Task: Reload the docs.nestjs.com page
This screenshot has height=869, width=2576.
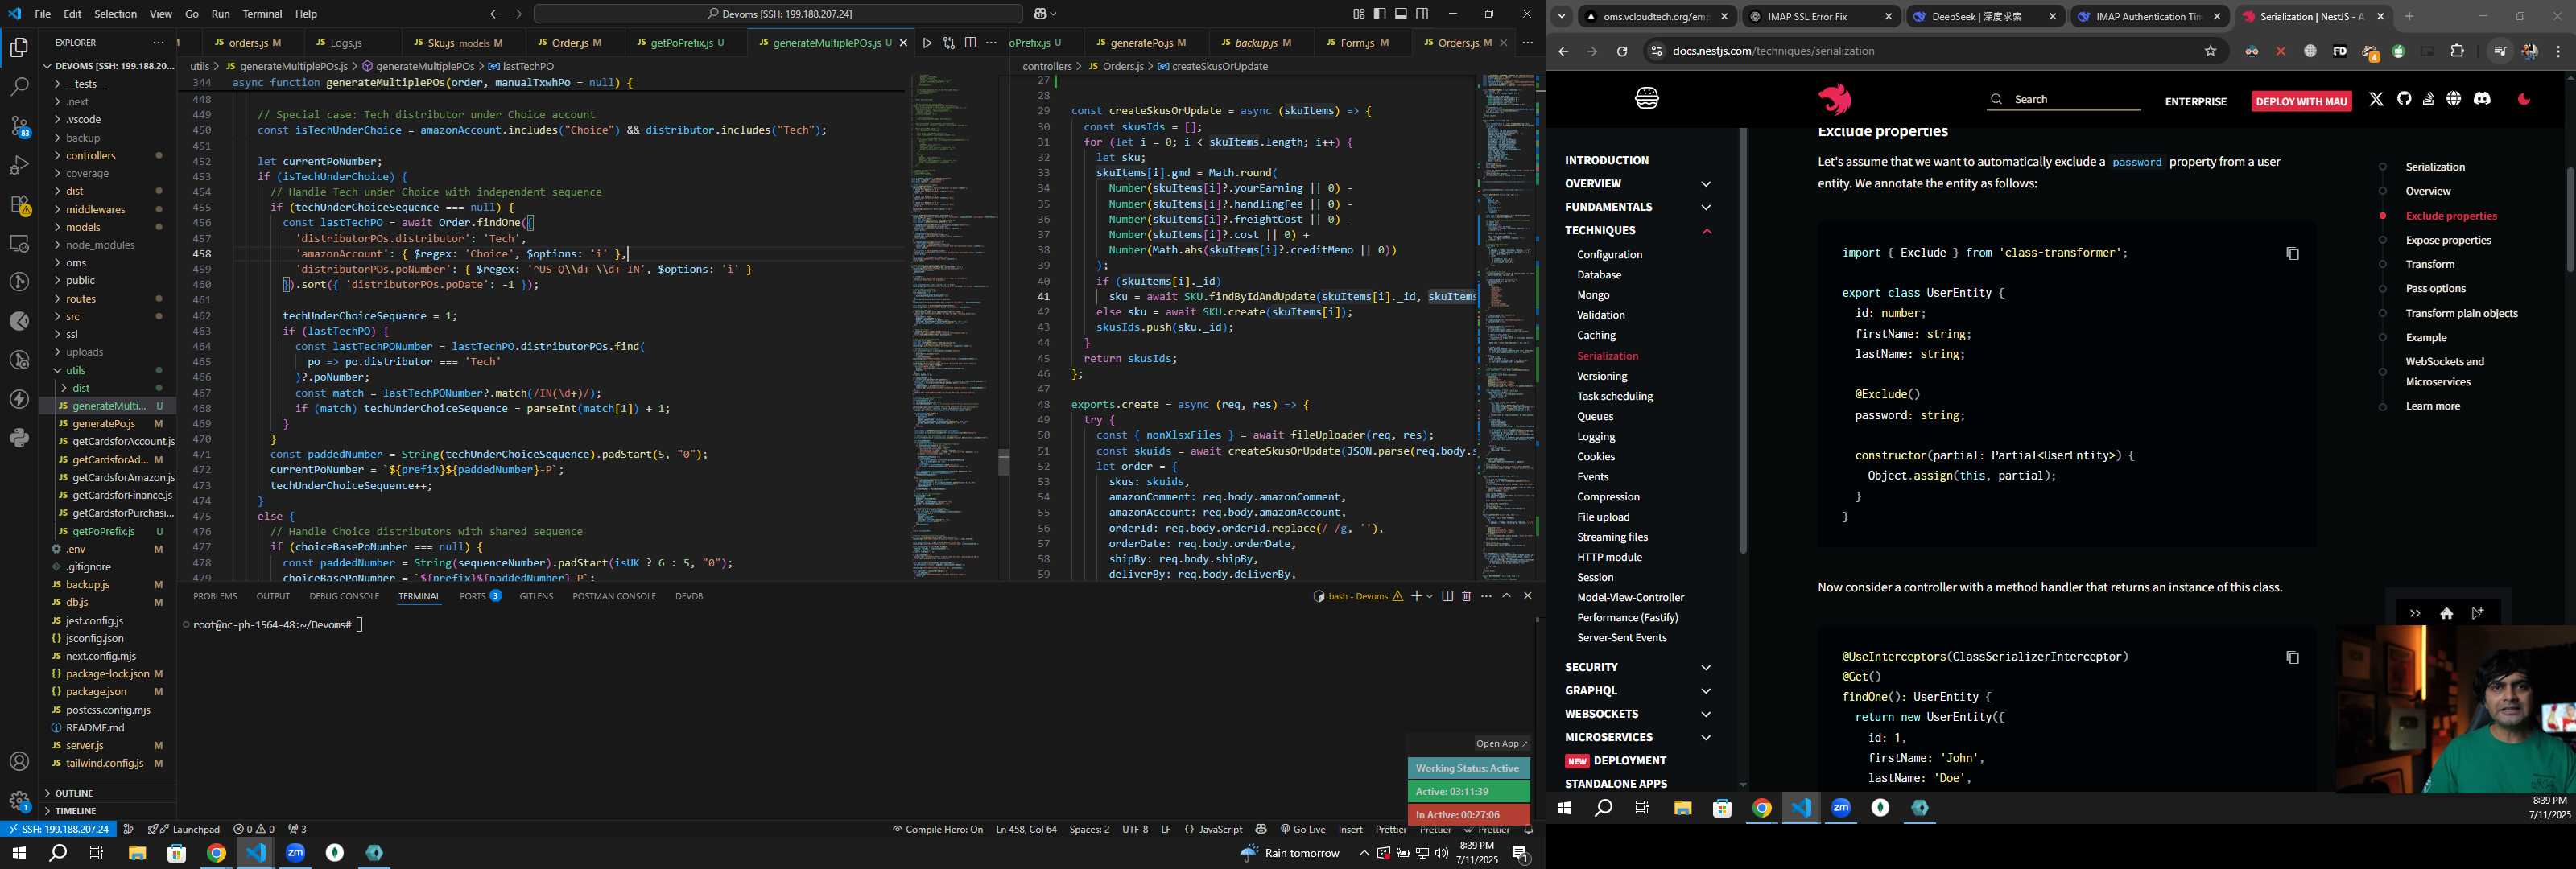Action: 1621,51
